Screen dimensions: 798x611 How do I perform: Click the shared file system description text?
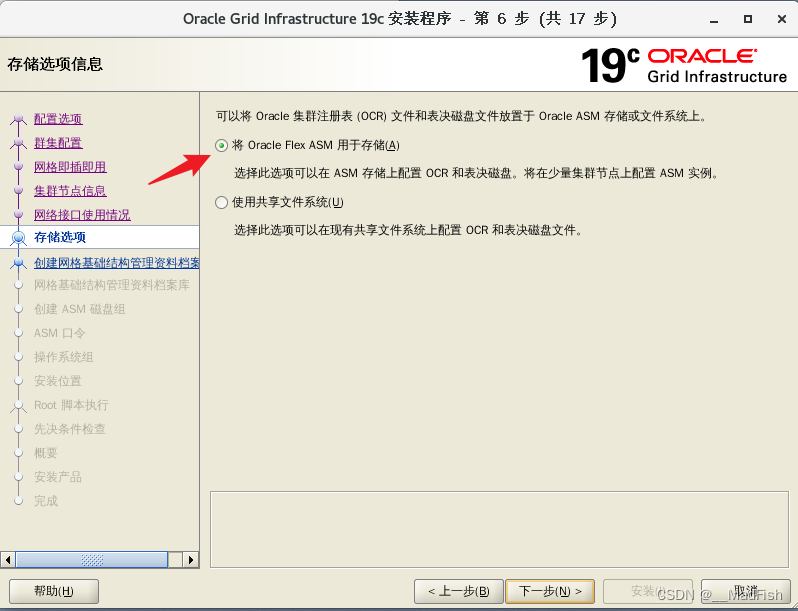click(x=408, y=230)
